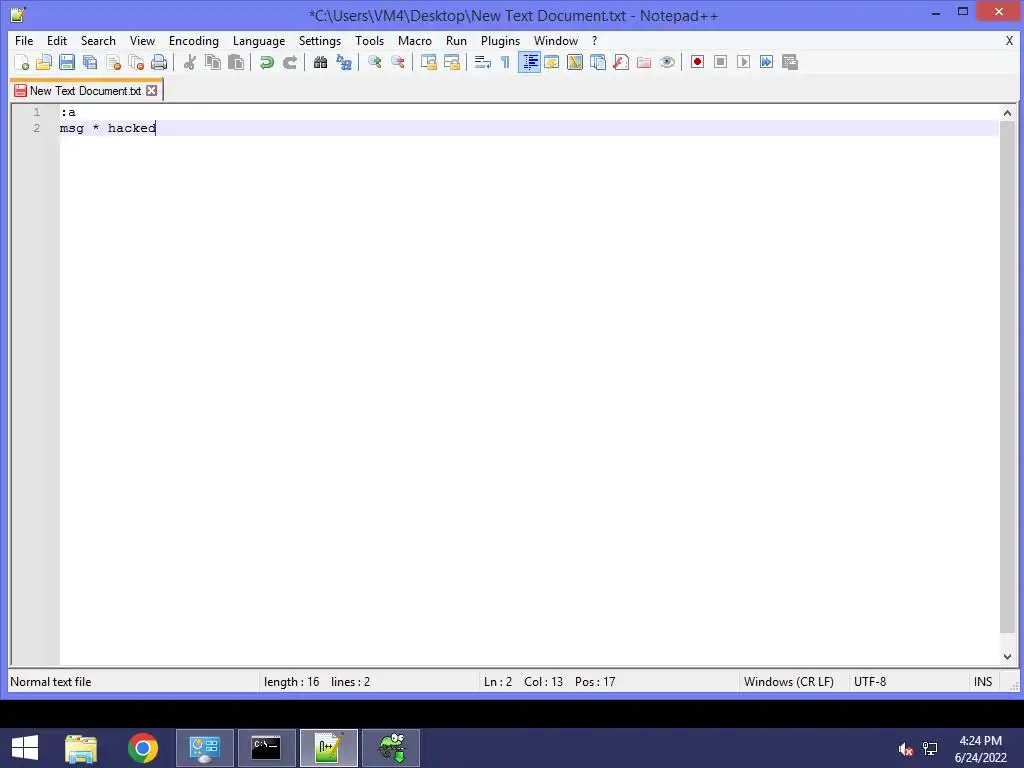Viewport: 1024px width, 768px height.
Task: Click the Paste toolbar icon
Action: click(x=236, y=62)
